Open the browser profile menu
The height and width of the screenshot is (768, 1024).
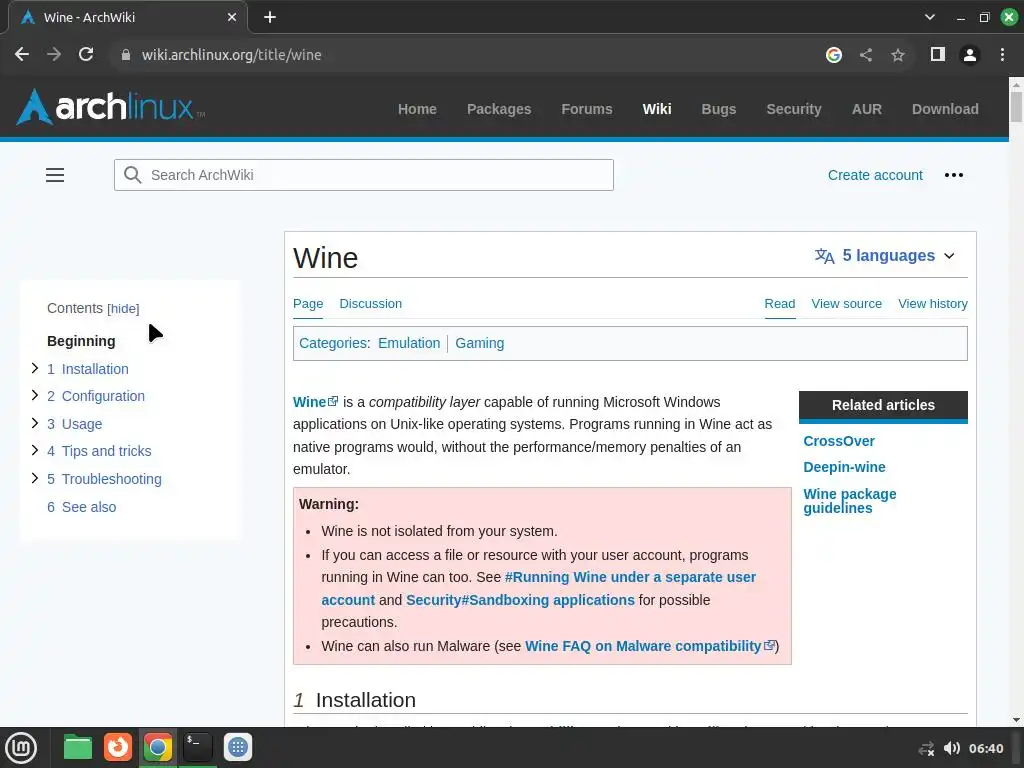click(970, 55)
